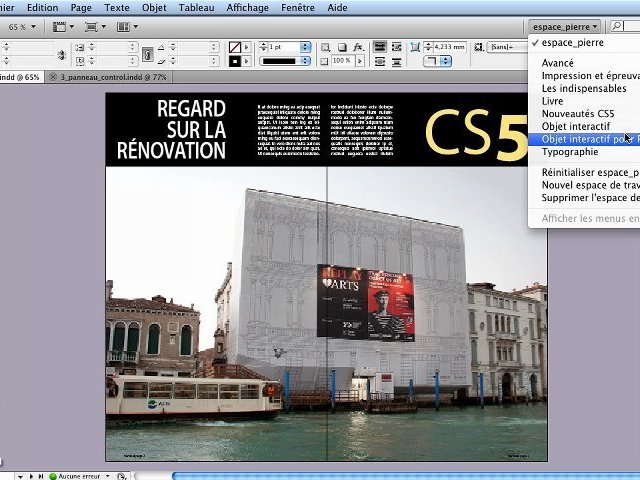Click the drop shadow icon

click(342, 47)
